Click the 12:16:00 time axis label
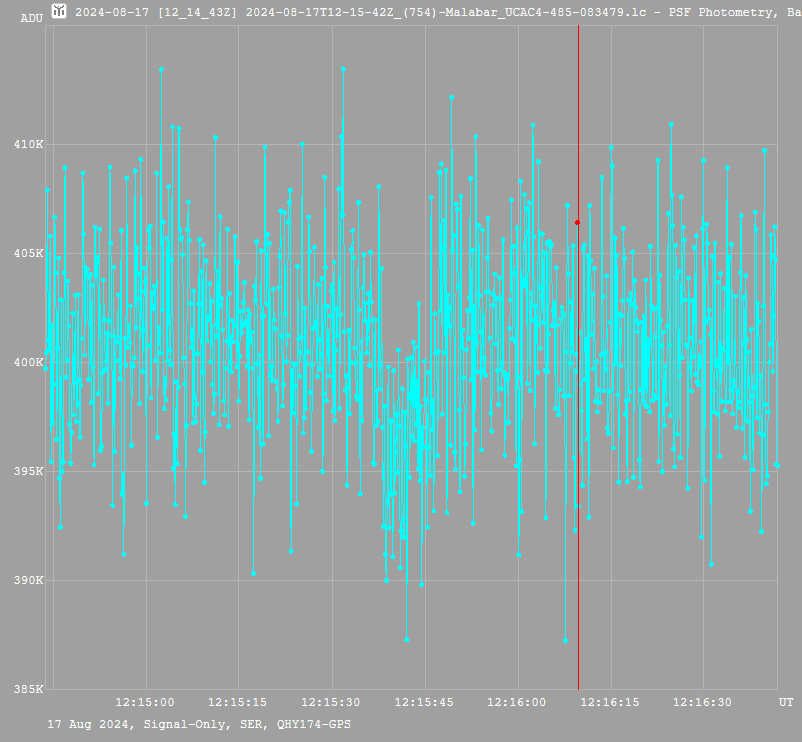The image size is (802, 742). (x=517, y=702)
